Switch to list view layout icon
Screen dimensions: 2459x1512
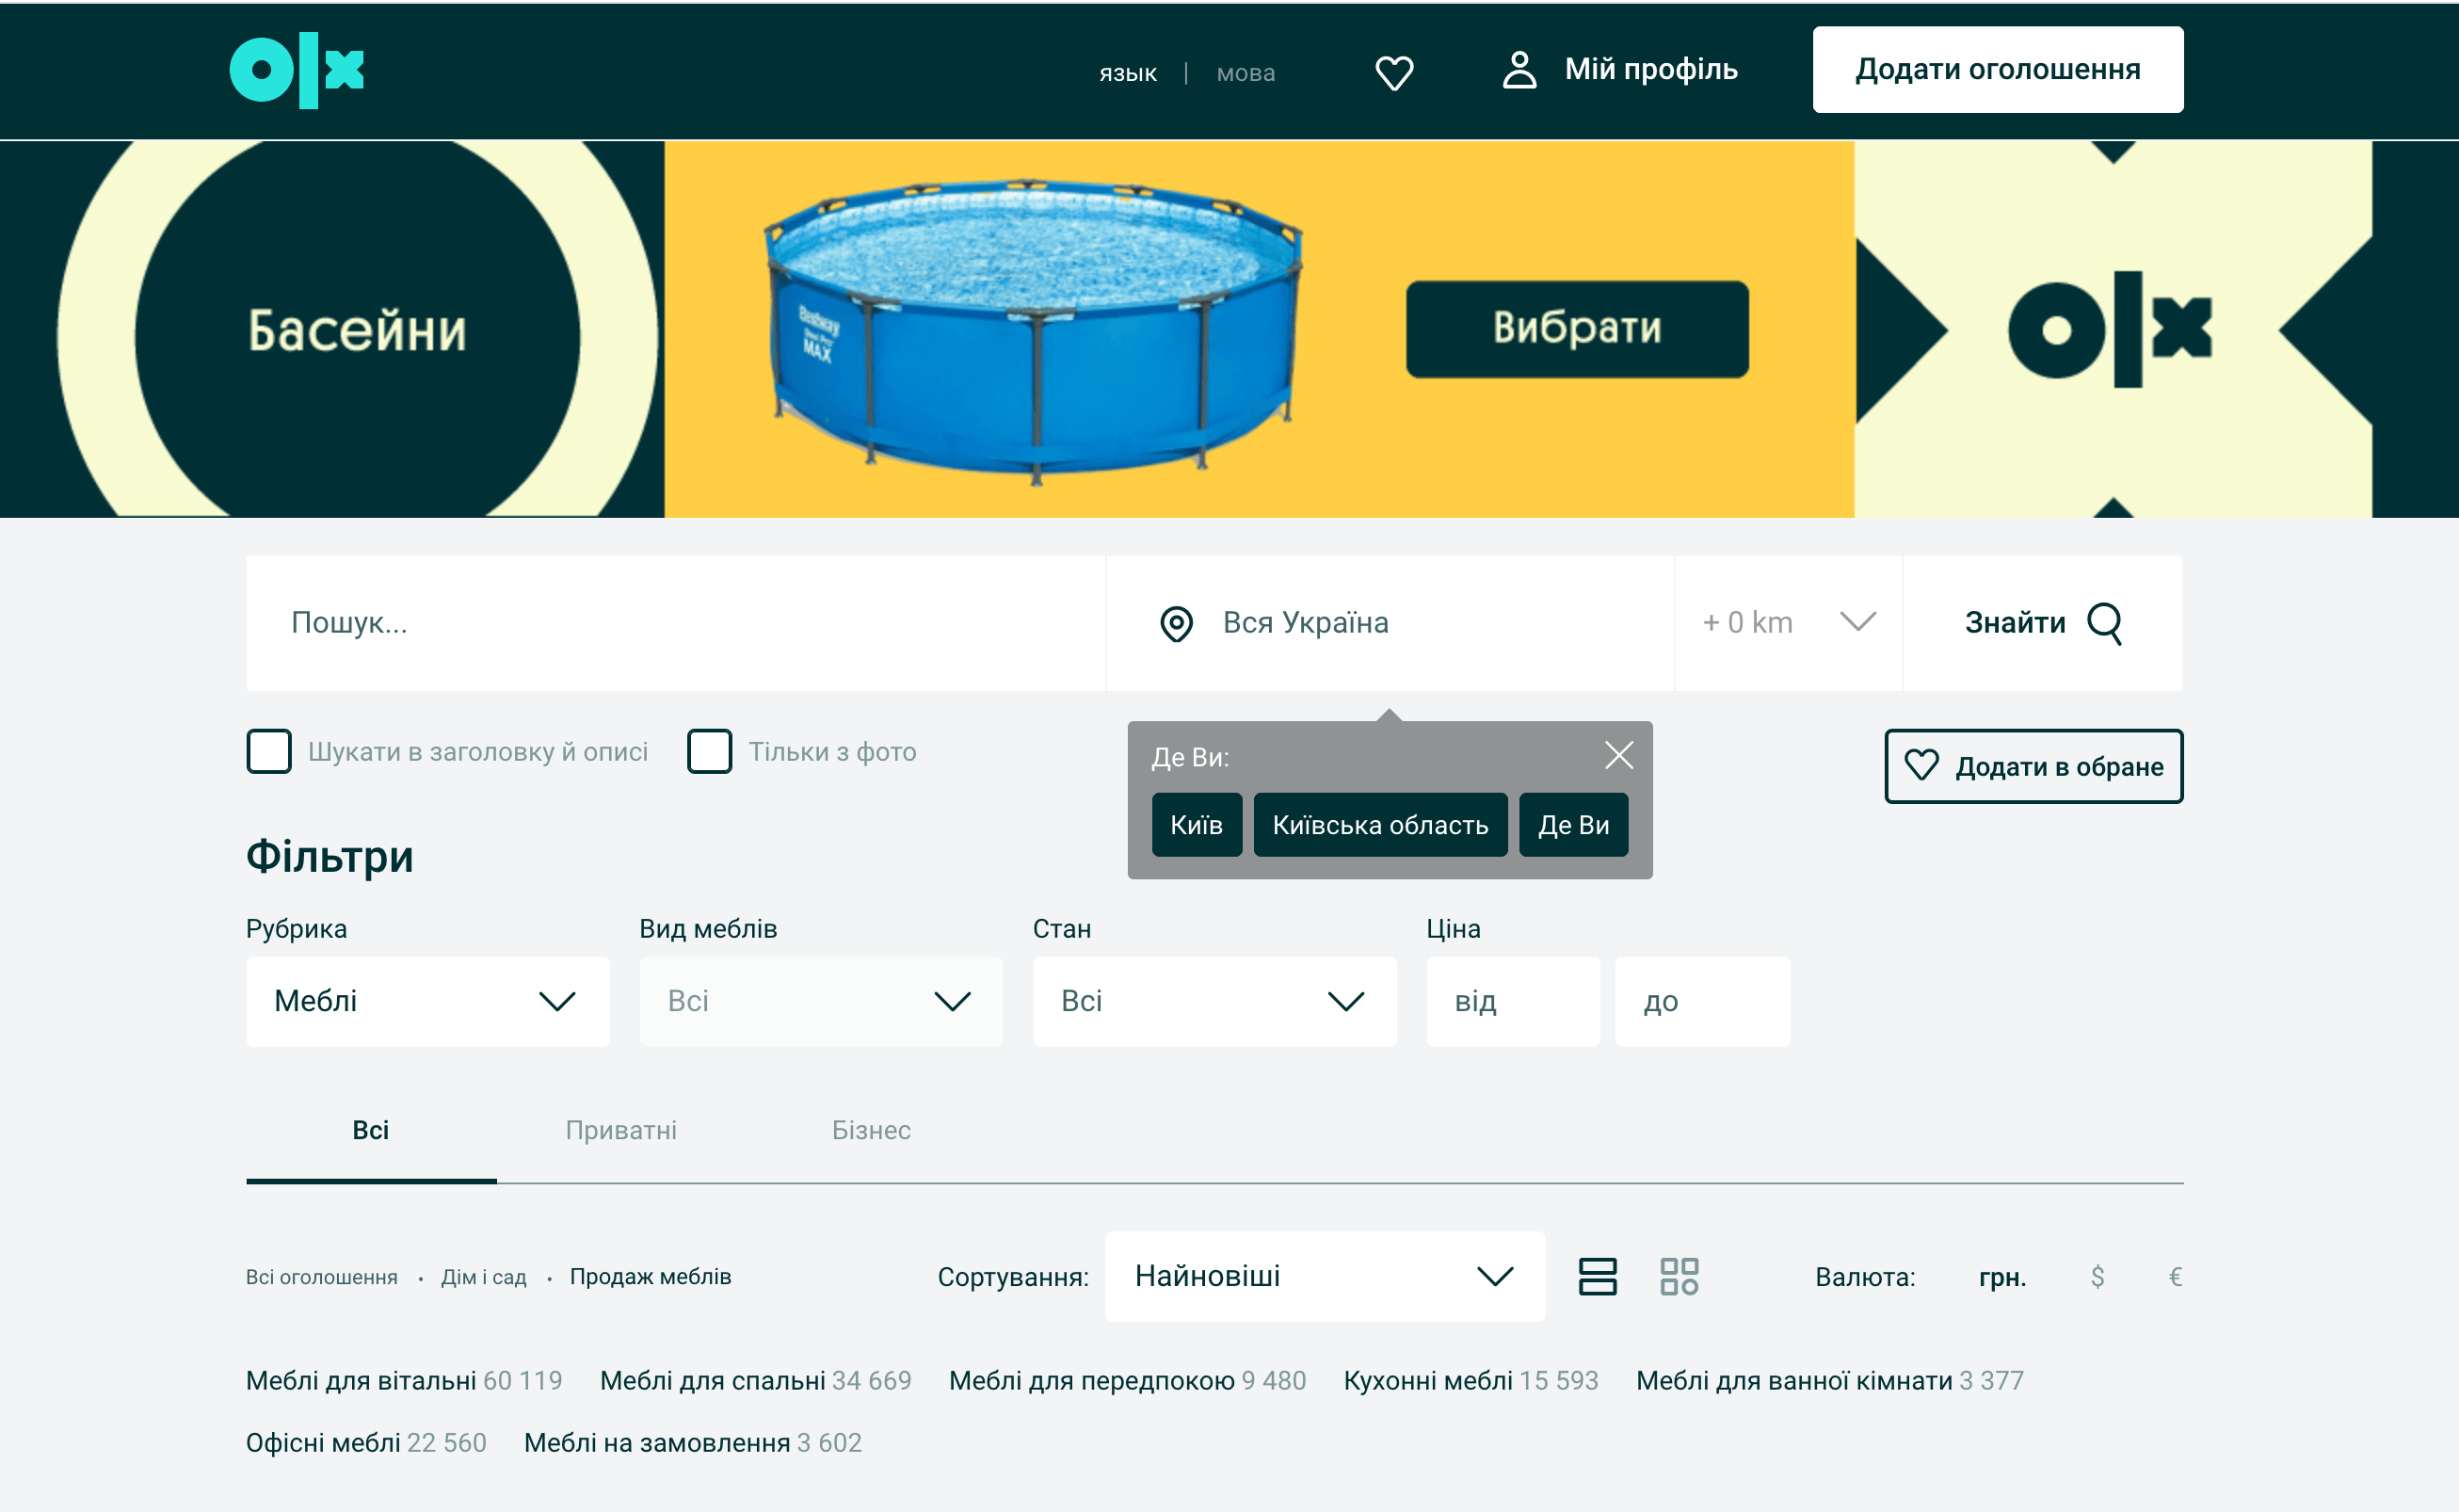1597,1276
